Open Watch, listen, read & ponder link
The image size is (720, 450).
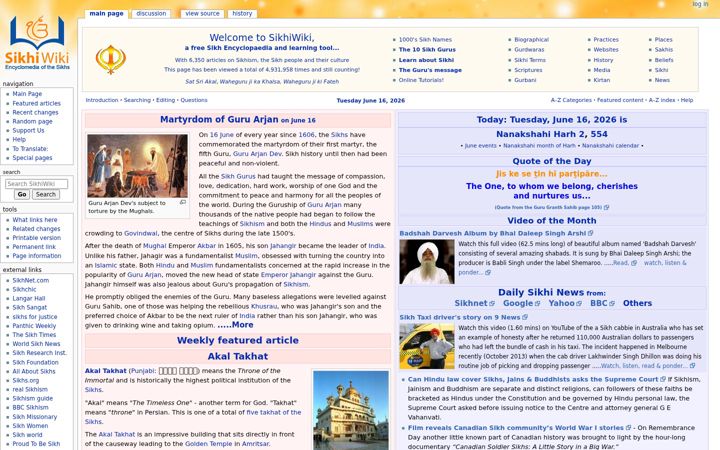(x=644, y=366)
